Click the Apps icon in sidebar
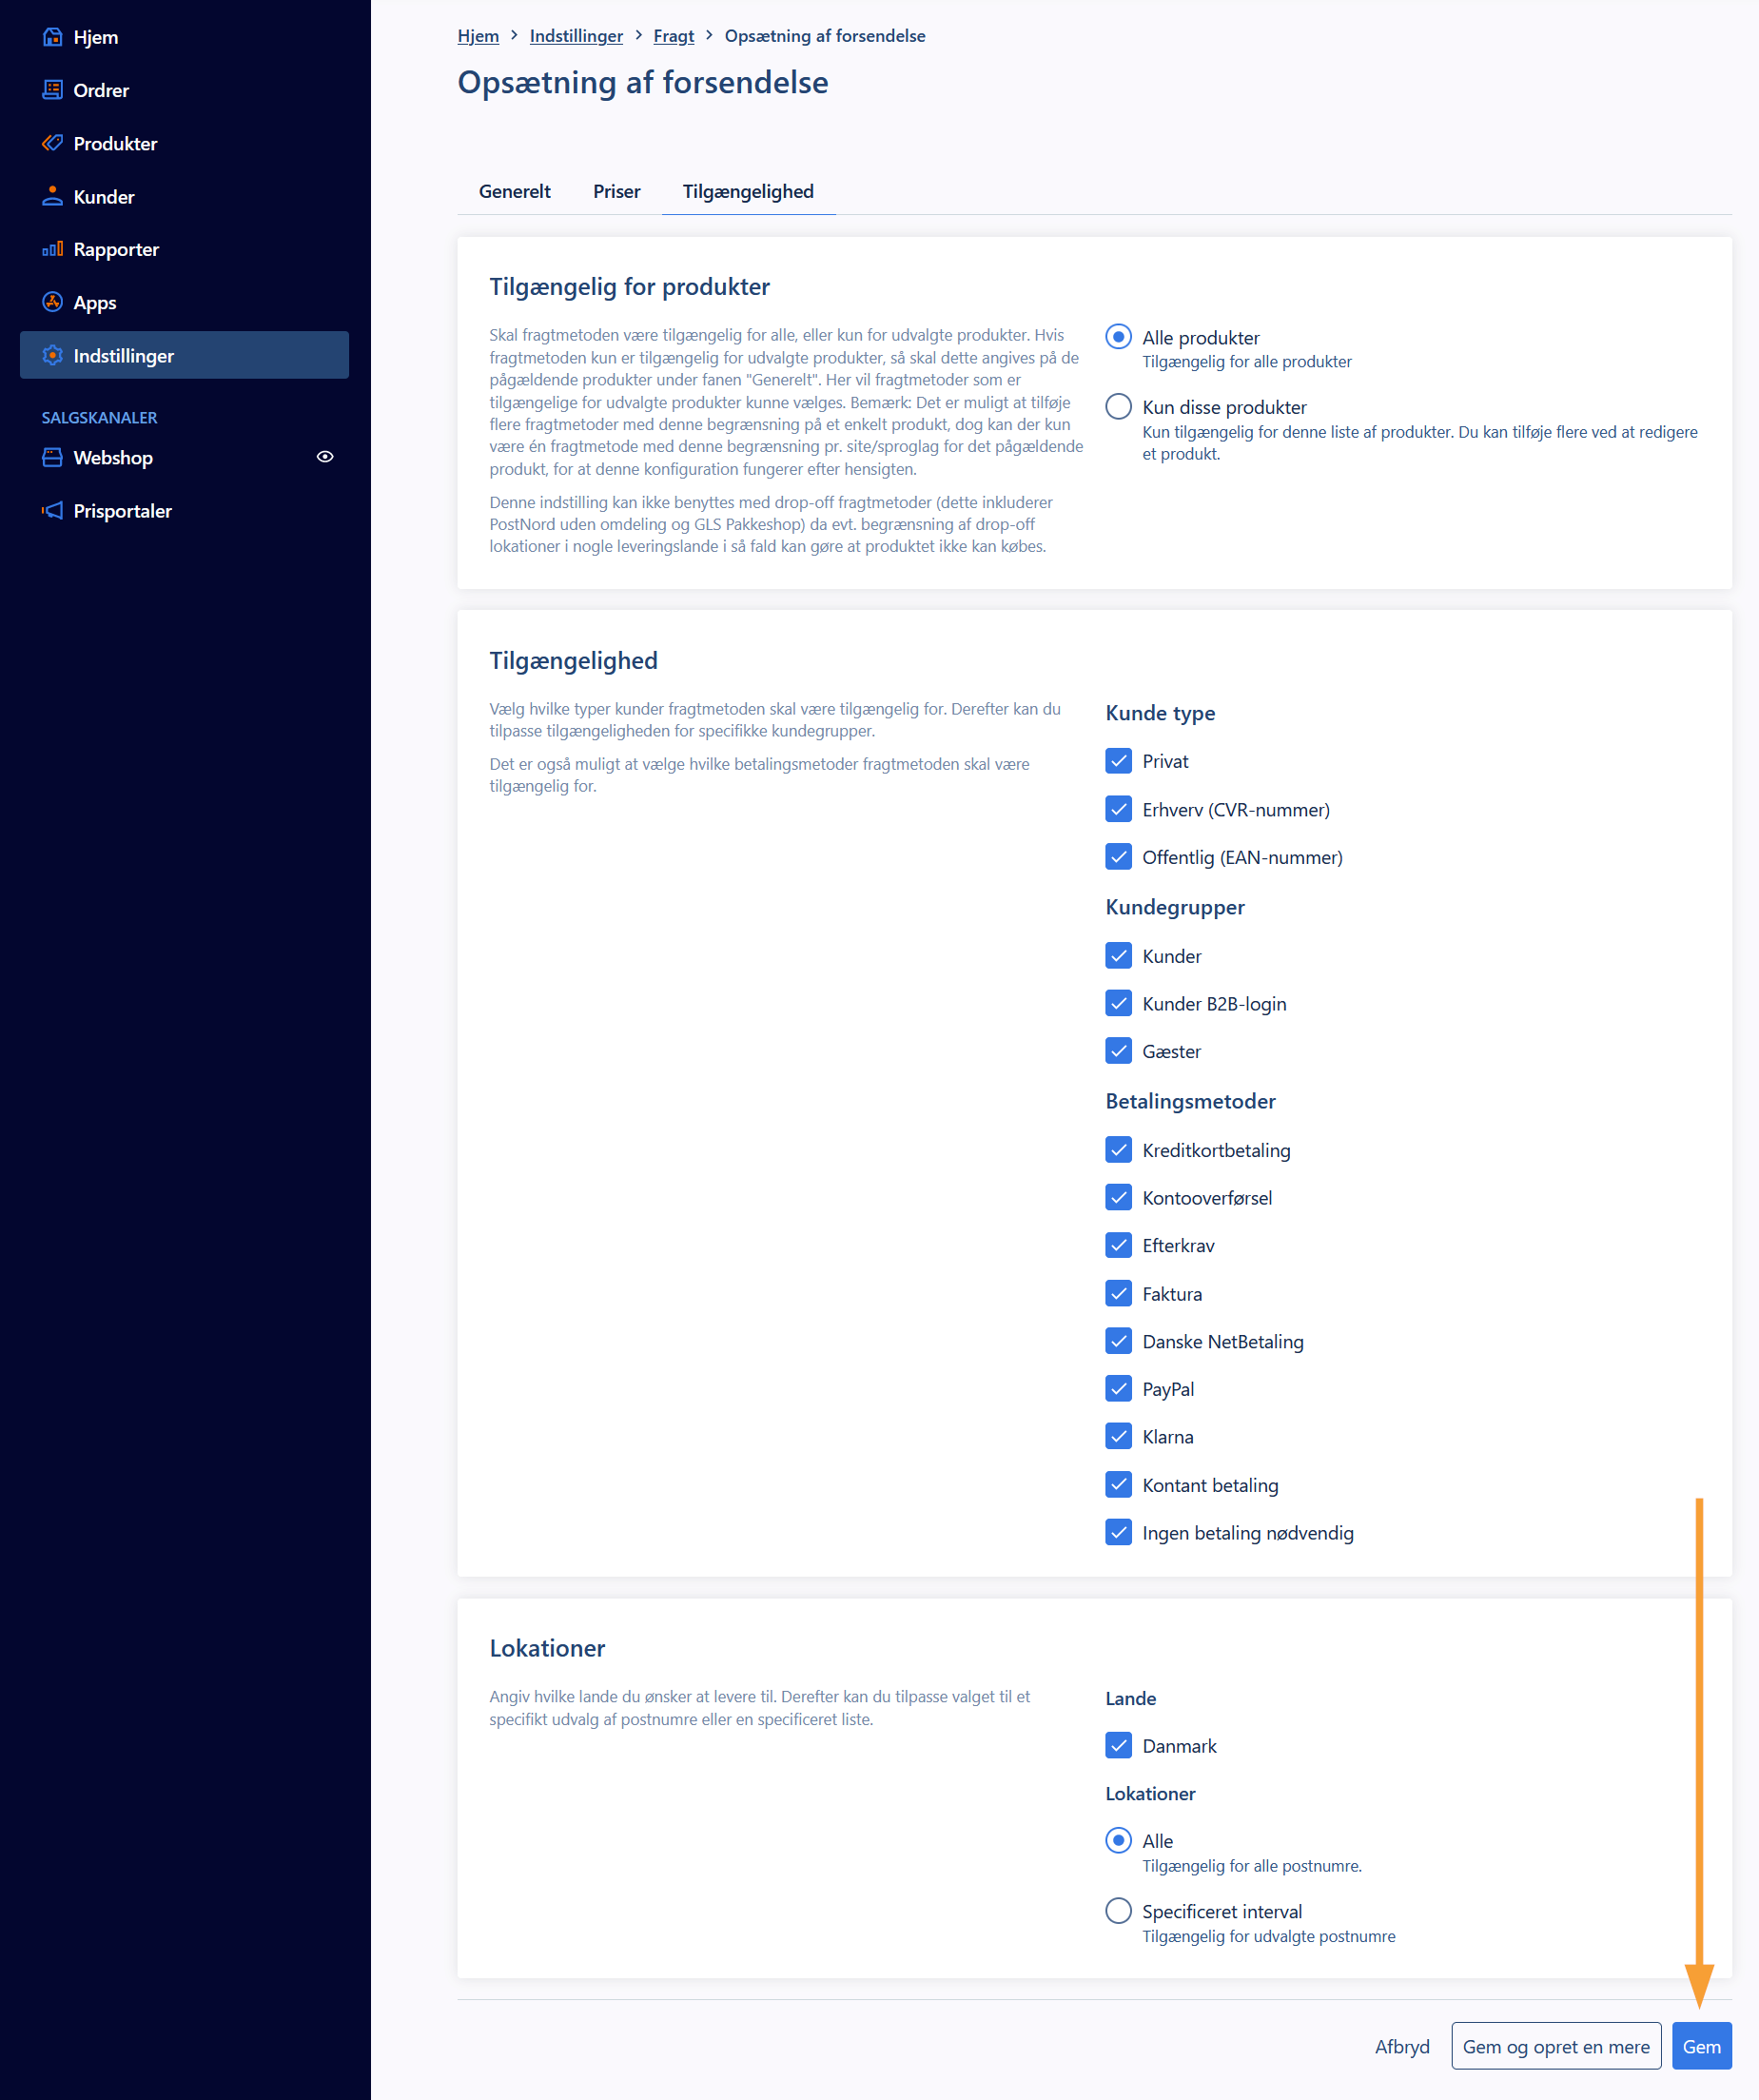1759x2100 pixels. pos(52,302)
